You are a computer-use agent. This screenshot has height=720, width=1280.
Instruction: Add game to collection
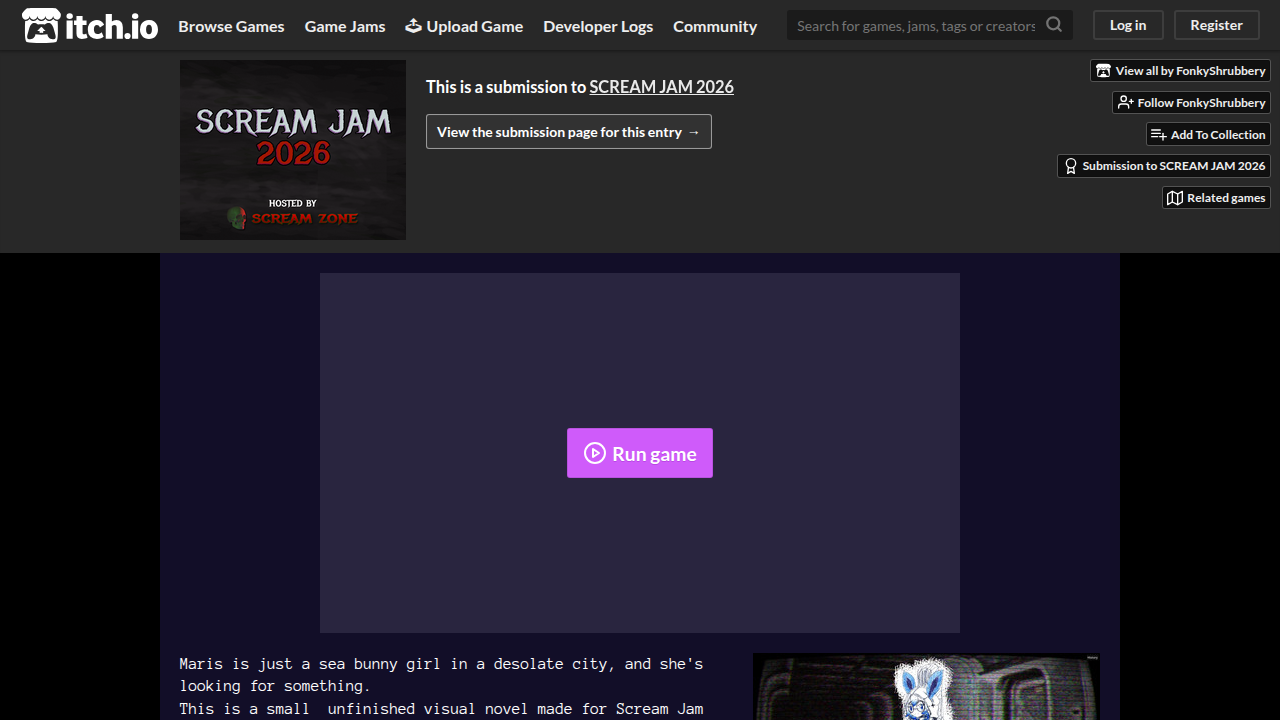1208,135
